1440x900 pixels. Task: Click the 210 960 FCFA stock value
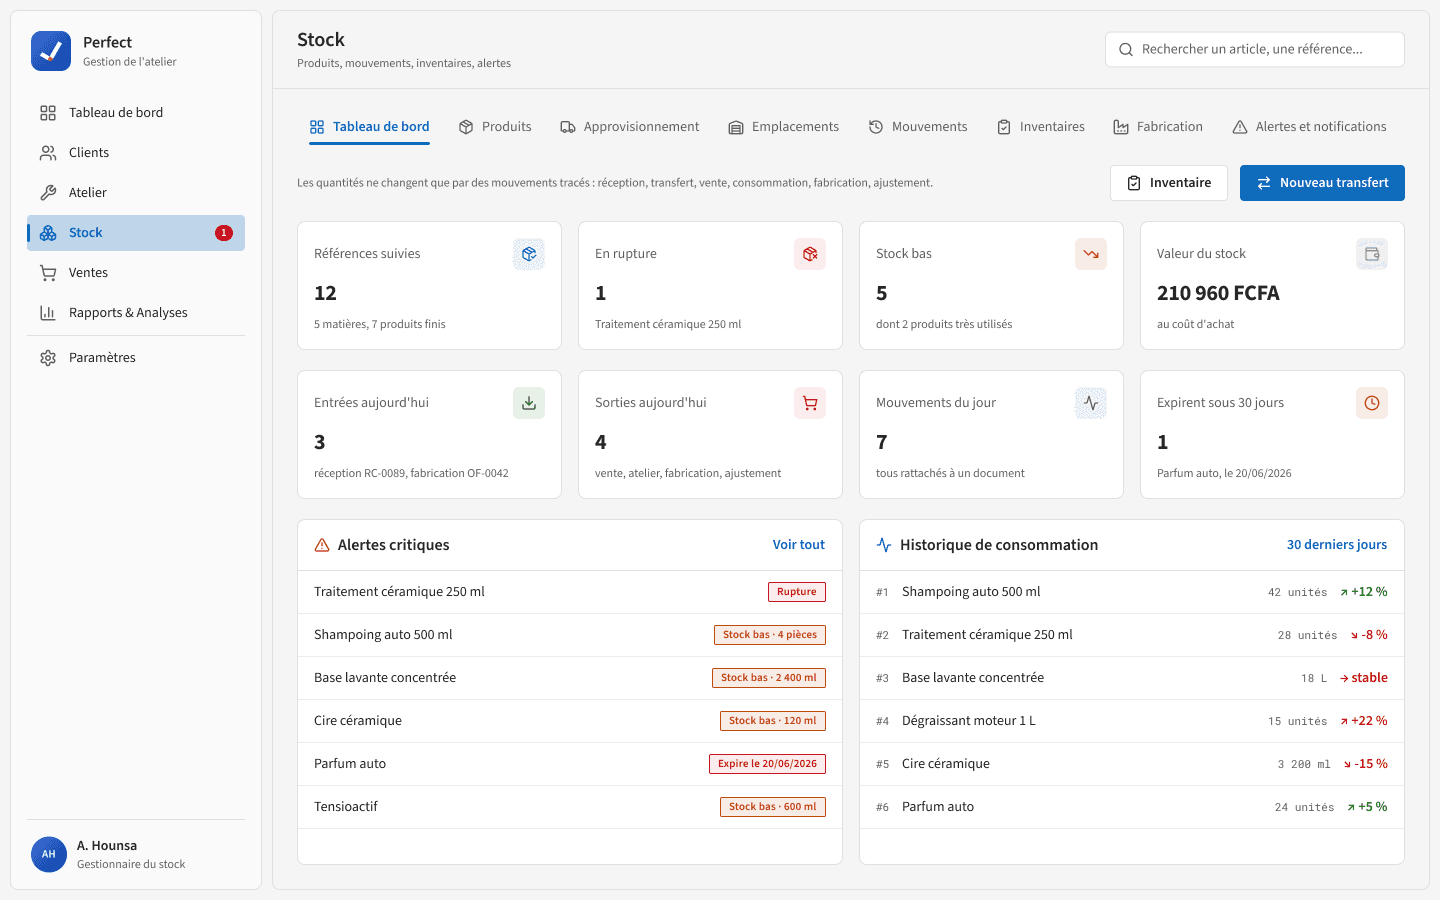click(1218, 293)
